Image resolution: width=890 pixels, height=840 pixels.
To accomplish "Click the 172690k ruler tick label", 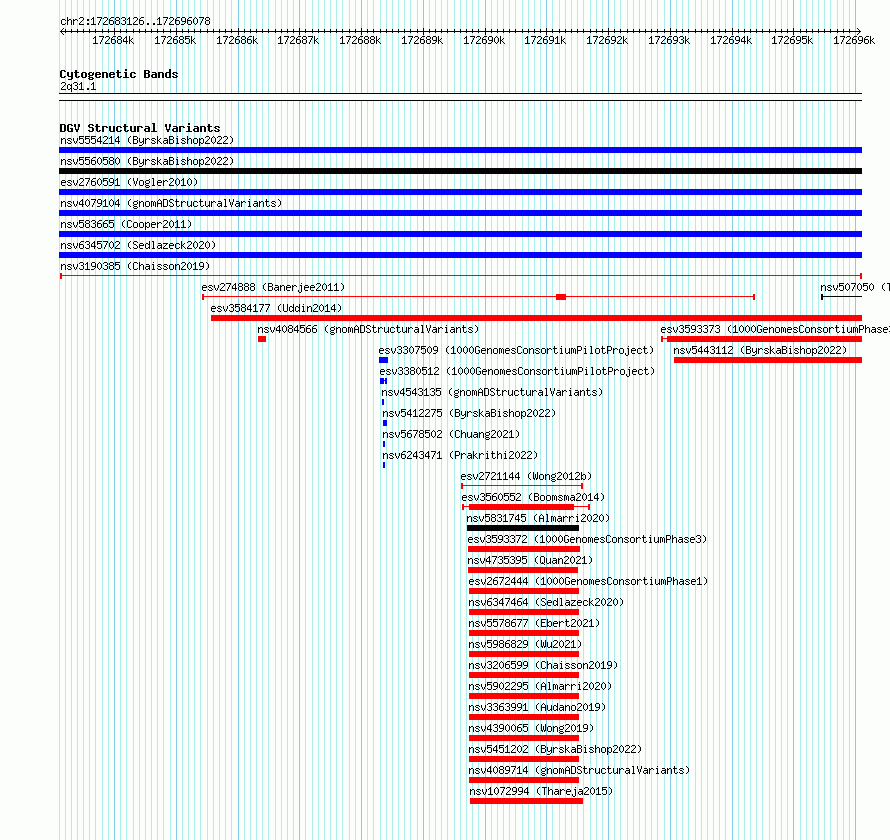I will (x=484, y=40).
